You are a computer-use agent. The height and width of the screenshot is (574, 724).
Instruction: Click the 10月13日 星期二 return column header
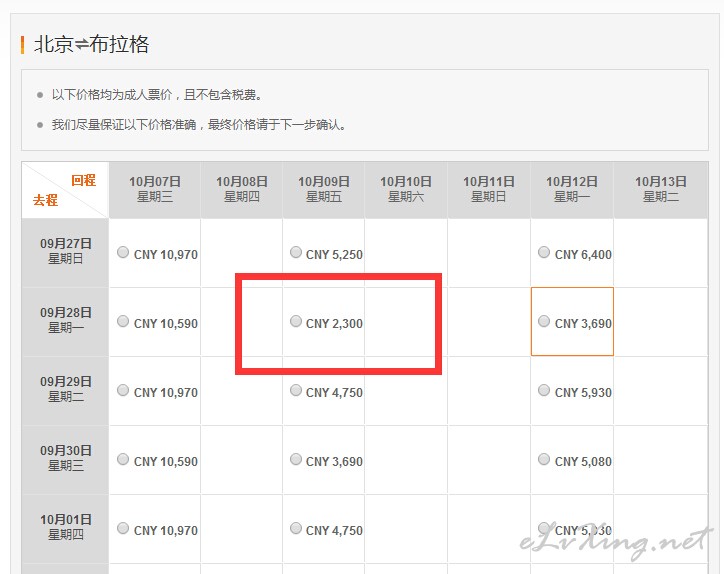tap(660, 189)
